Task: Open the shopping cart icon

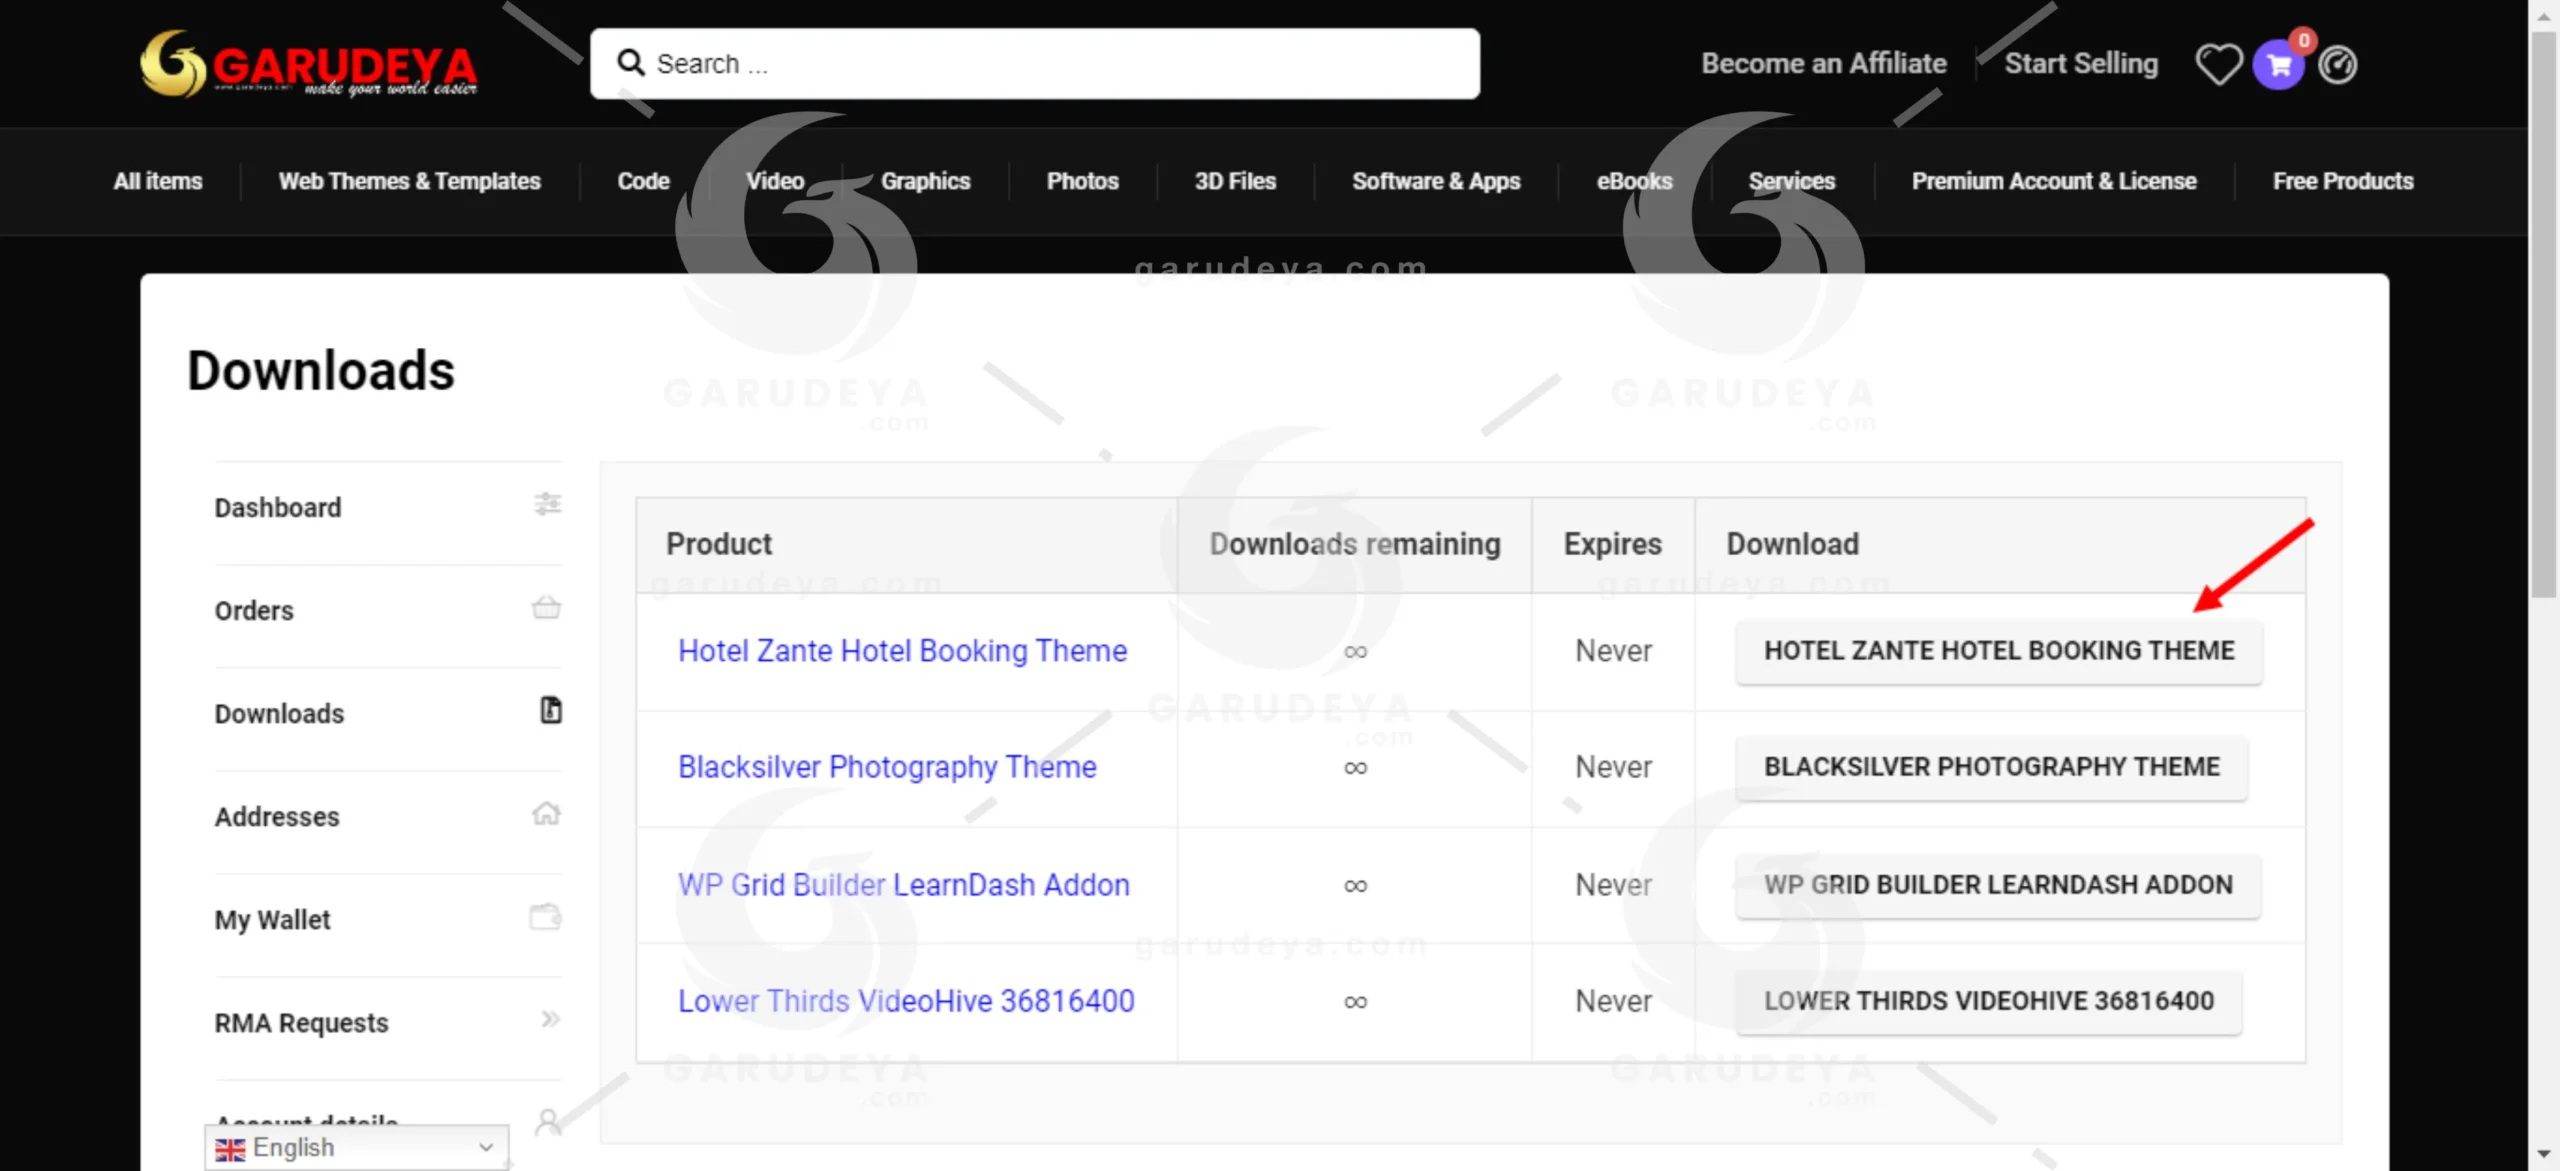Action: point(2278,65)
